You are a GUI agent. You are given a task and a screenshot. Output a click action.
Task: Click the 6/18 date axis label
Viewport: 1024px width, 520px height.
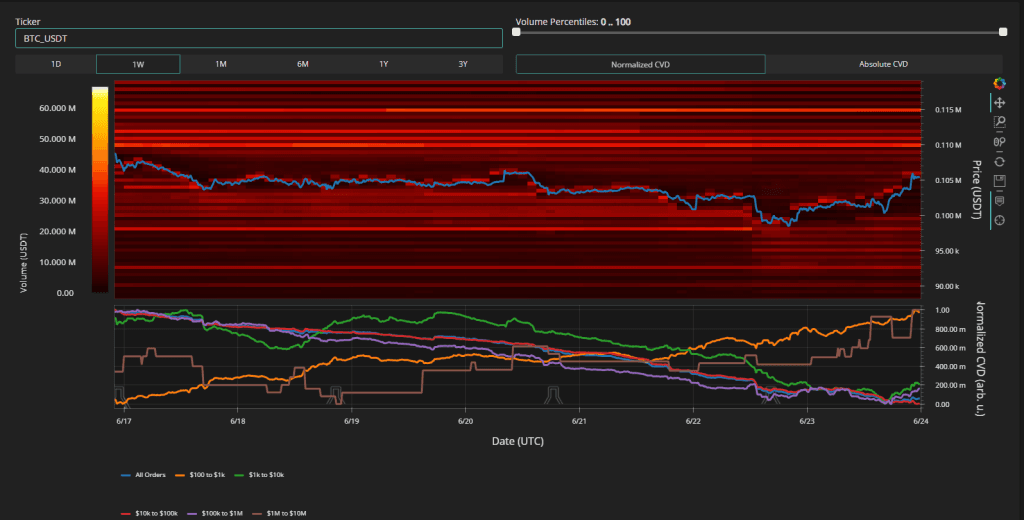238,421
